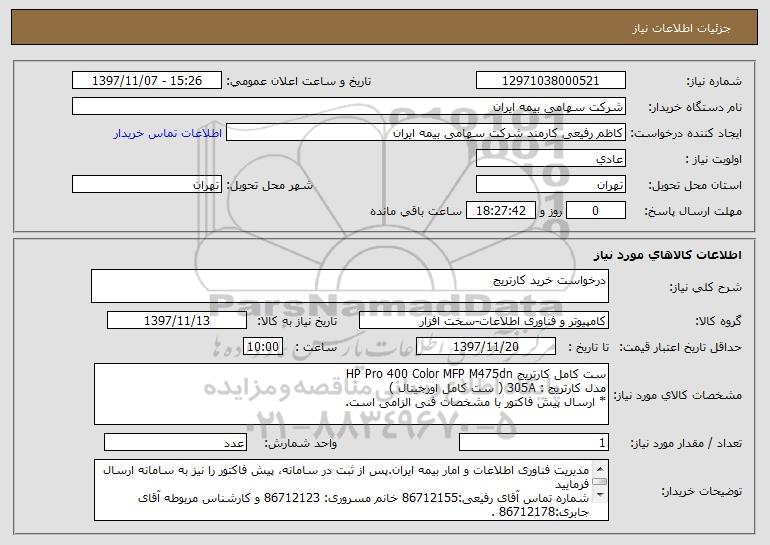770x545 pixels.
Task: Click the buyer organization field شرکت سهامی بیمه ایران
Action: coord(349,106)
